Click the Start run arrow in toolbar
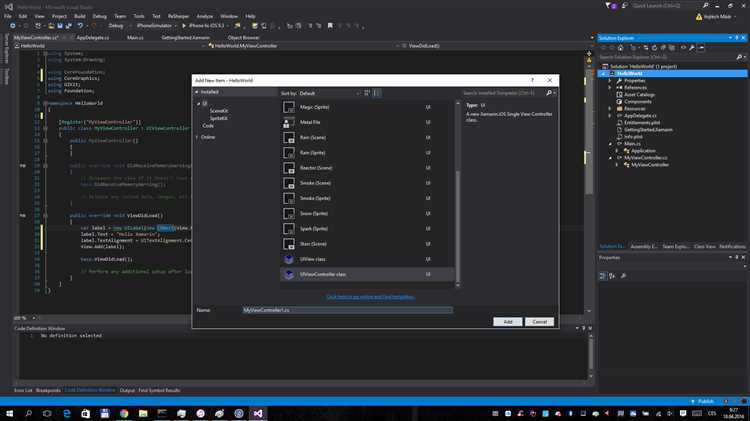Screen dimensions: 750x421 pyautogui.click(x=183, y=26)
